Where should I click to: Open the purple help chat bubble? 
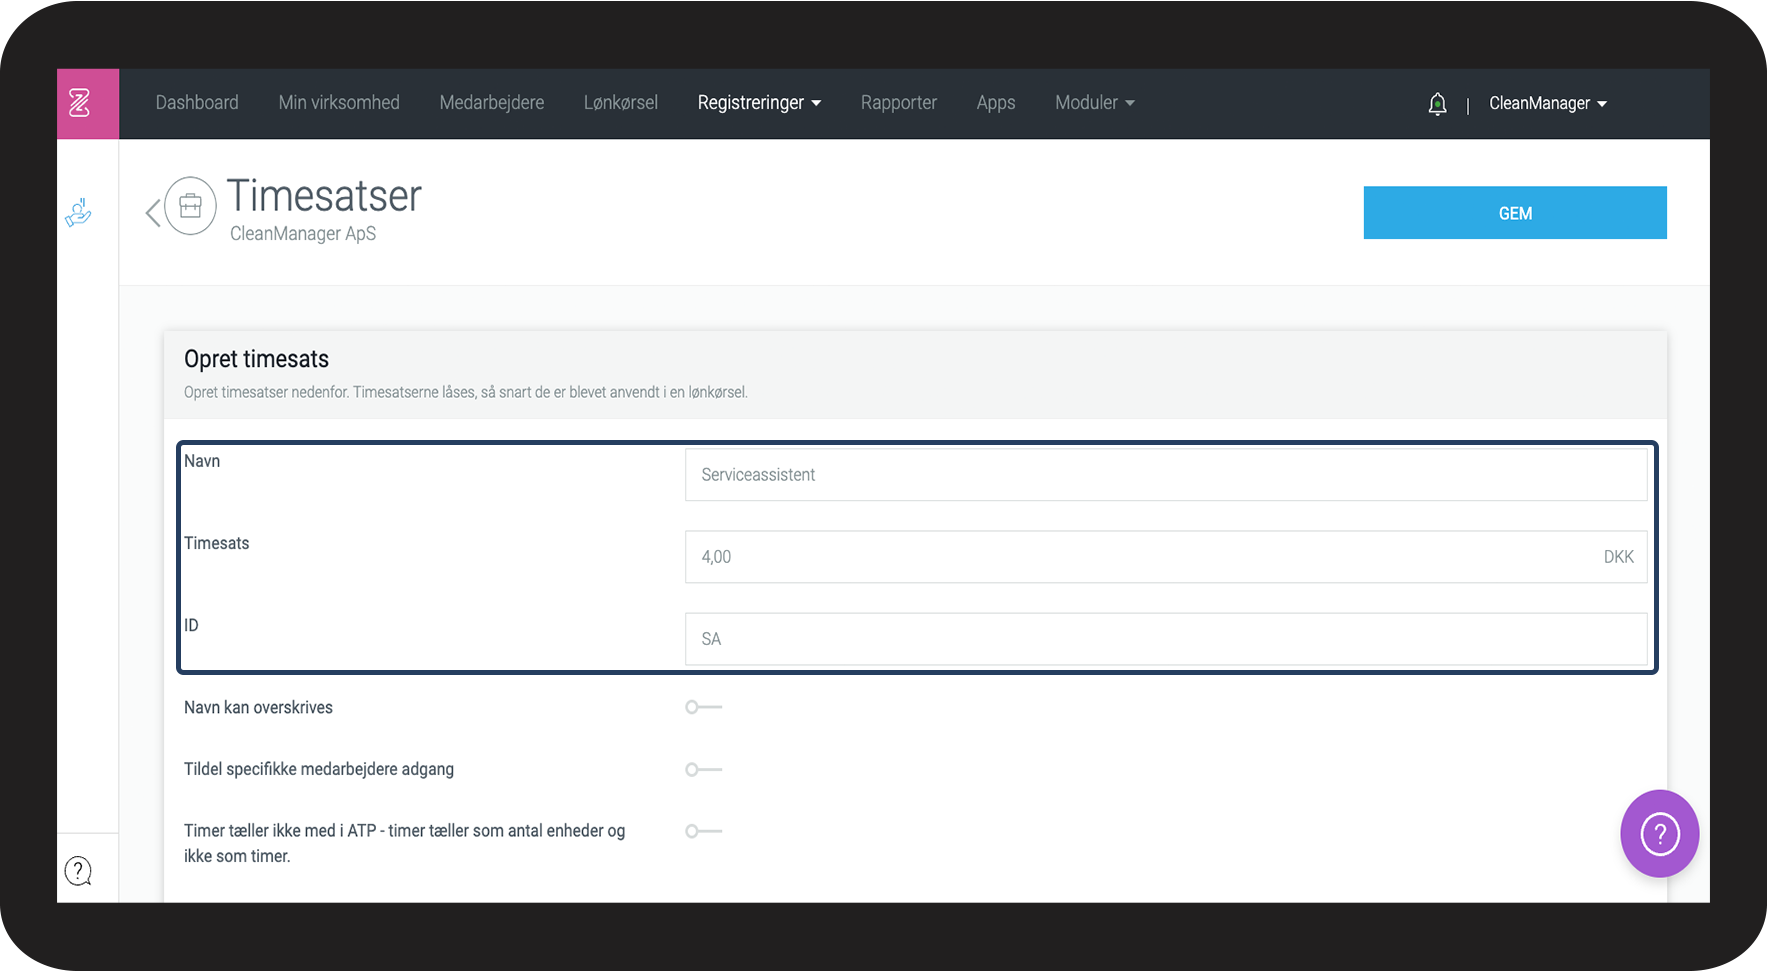[x=1659, y=834]
